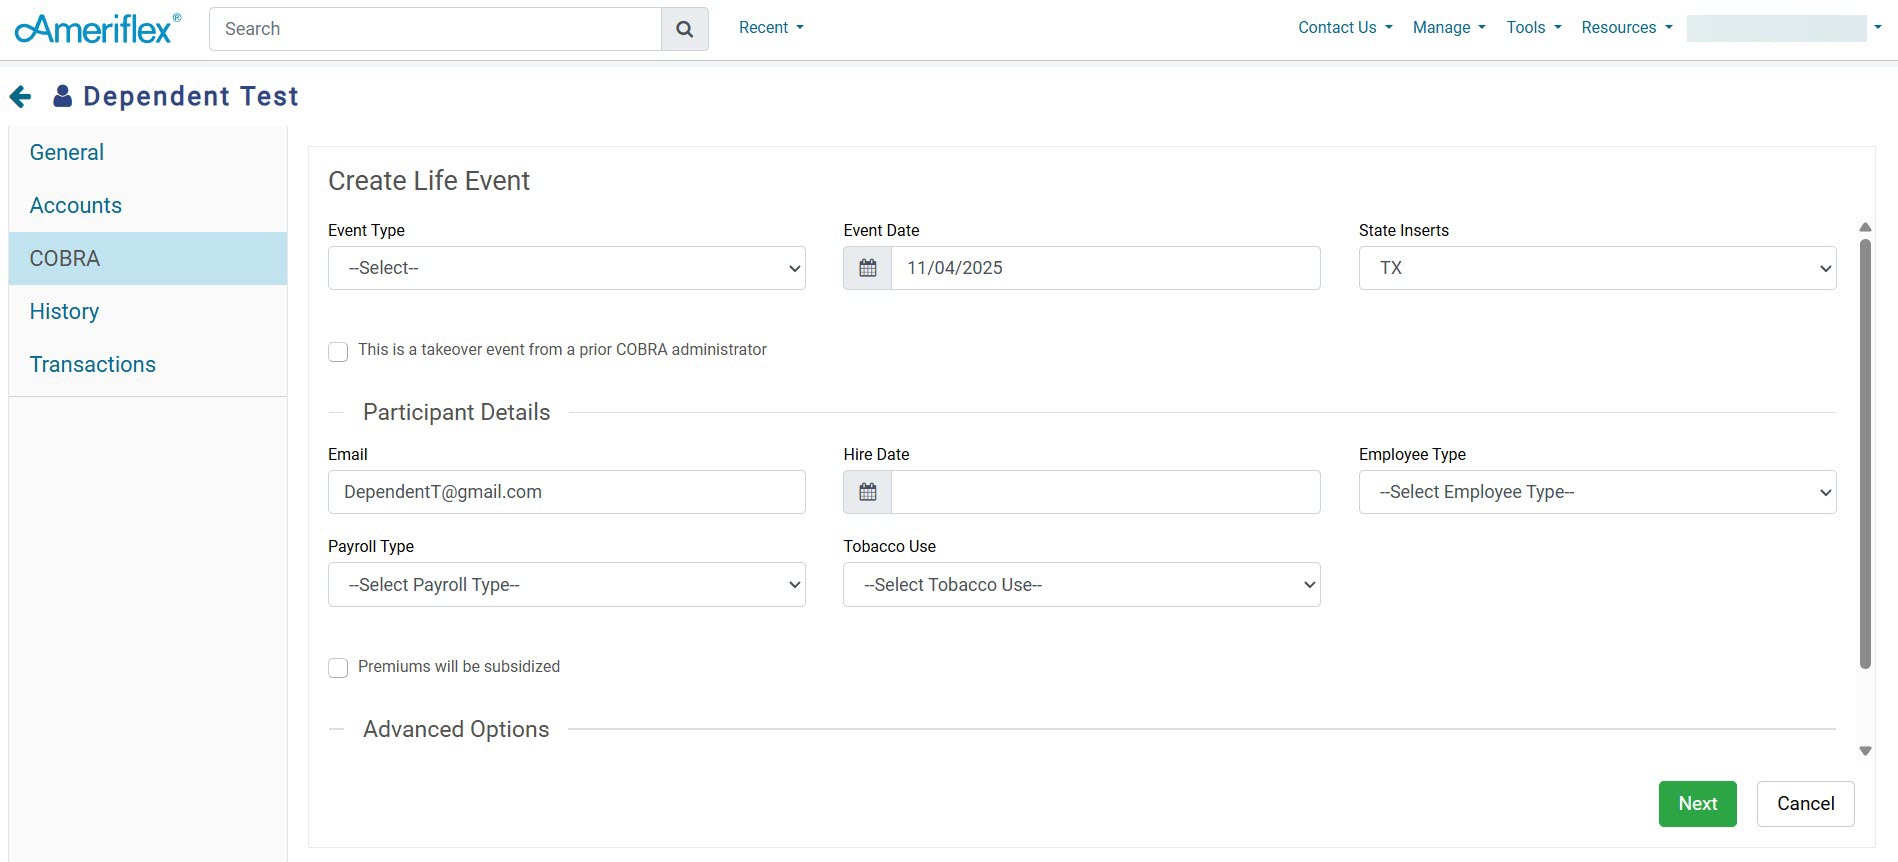This screenshot has height=862, width=1898.
Task: Click the scroll up arrow in form
Action: [1864, 227]
